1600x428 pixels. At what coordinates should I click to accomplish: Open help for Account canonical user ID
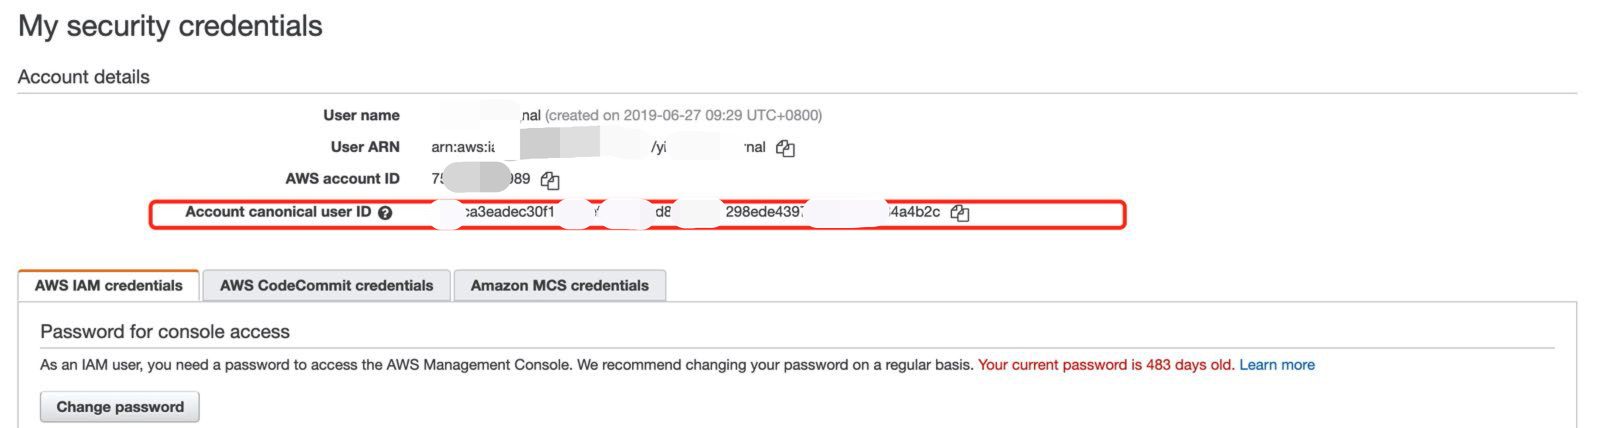point(385,213)
